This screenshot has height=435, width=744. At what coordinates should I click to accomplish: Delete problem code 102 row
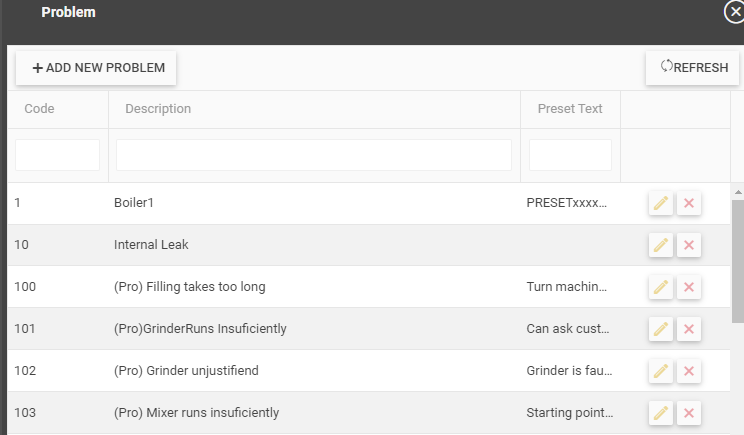[689, 371]
